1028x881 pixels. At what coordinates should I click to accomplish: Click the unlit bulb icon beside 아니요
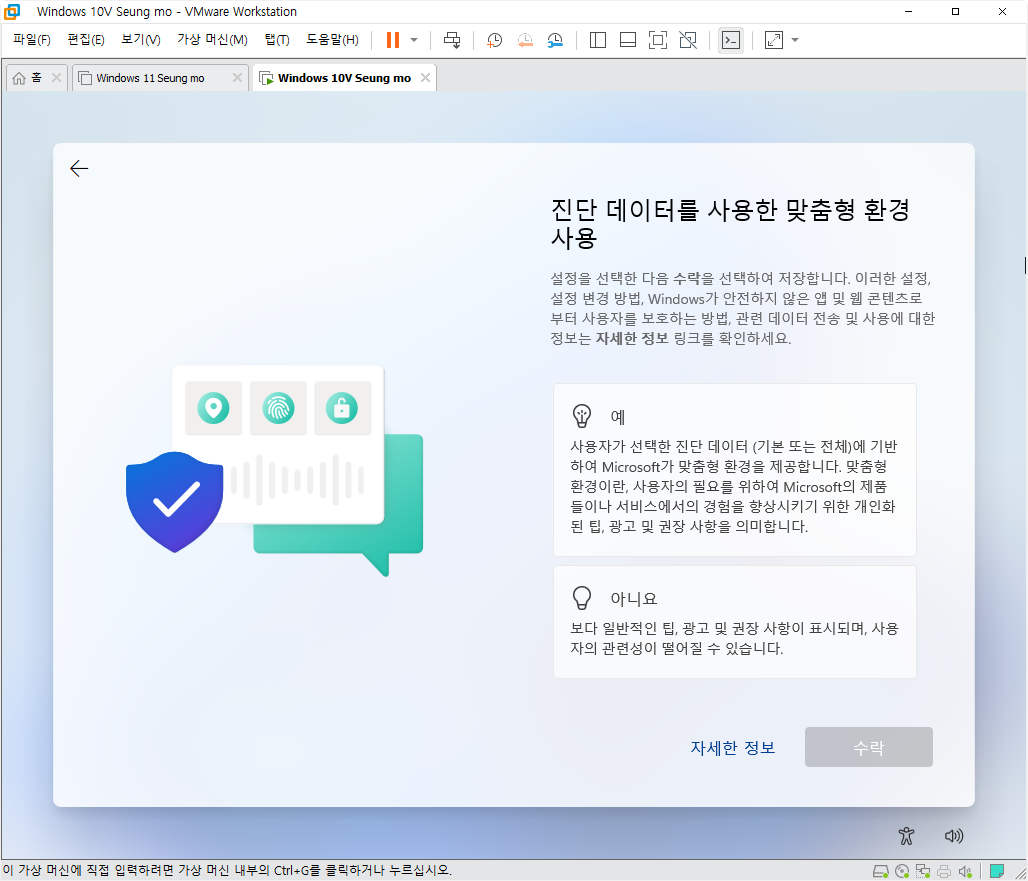582,598
